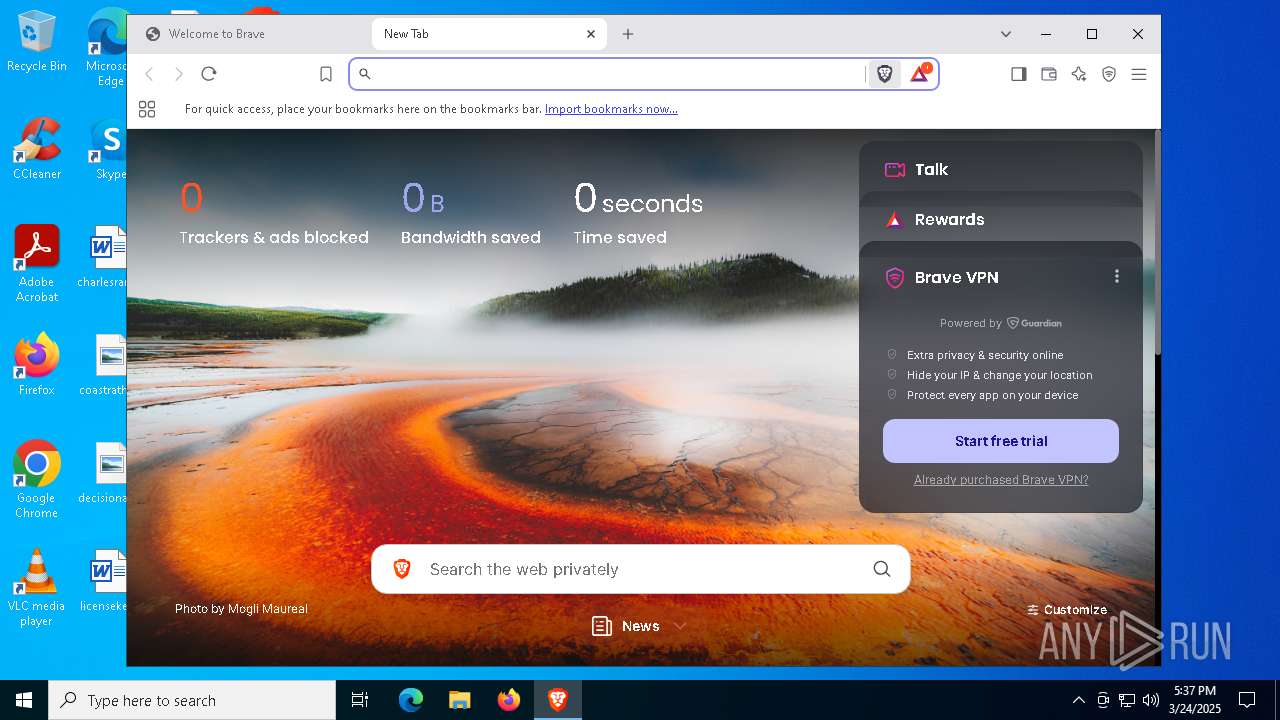
Task: Open the volume control in the tray
Action: tap(1151, 700)
